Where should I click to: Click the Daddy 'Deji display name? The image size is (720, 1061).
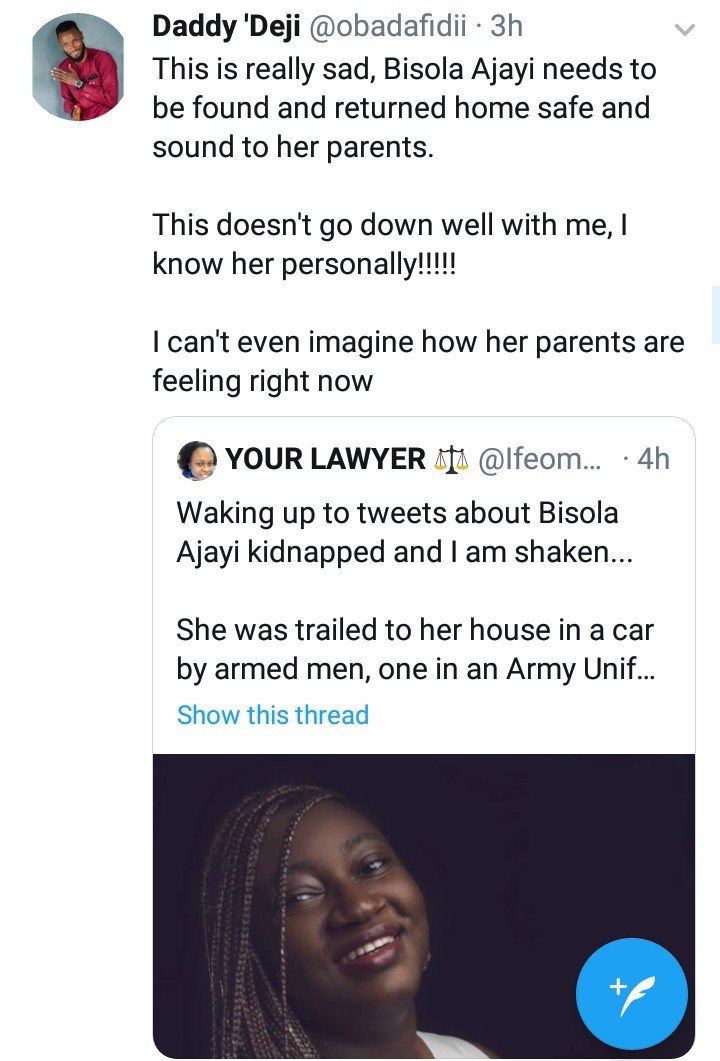point(226,26)
